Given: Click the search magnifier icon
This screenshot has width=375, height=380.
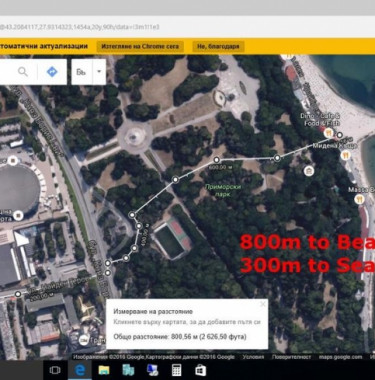Looking at the screenshot, I should tap(23, 72).
